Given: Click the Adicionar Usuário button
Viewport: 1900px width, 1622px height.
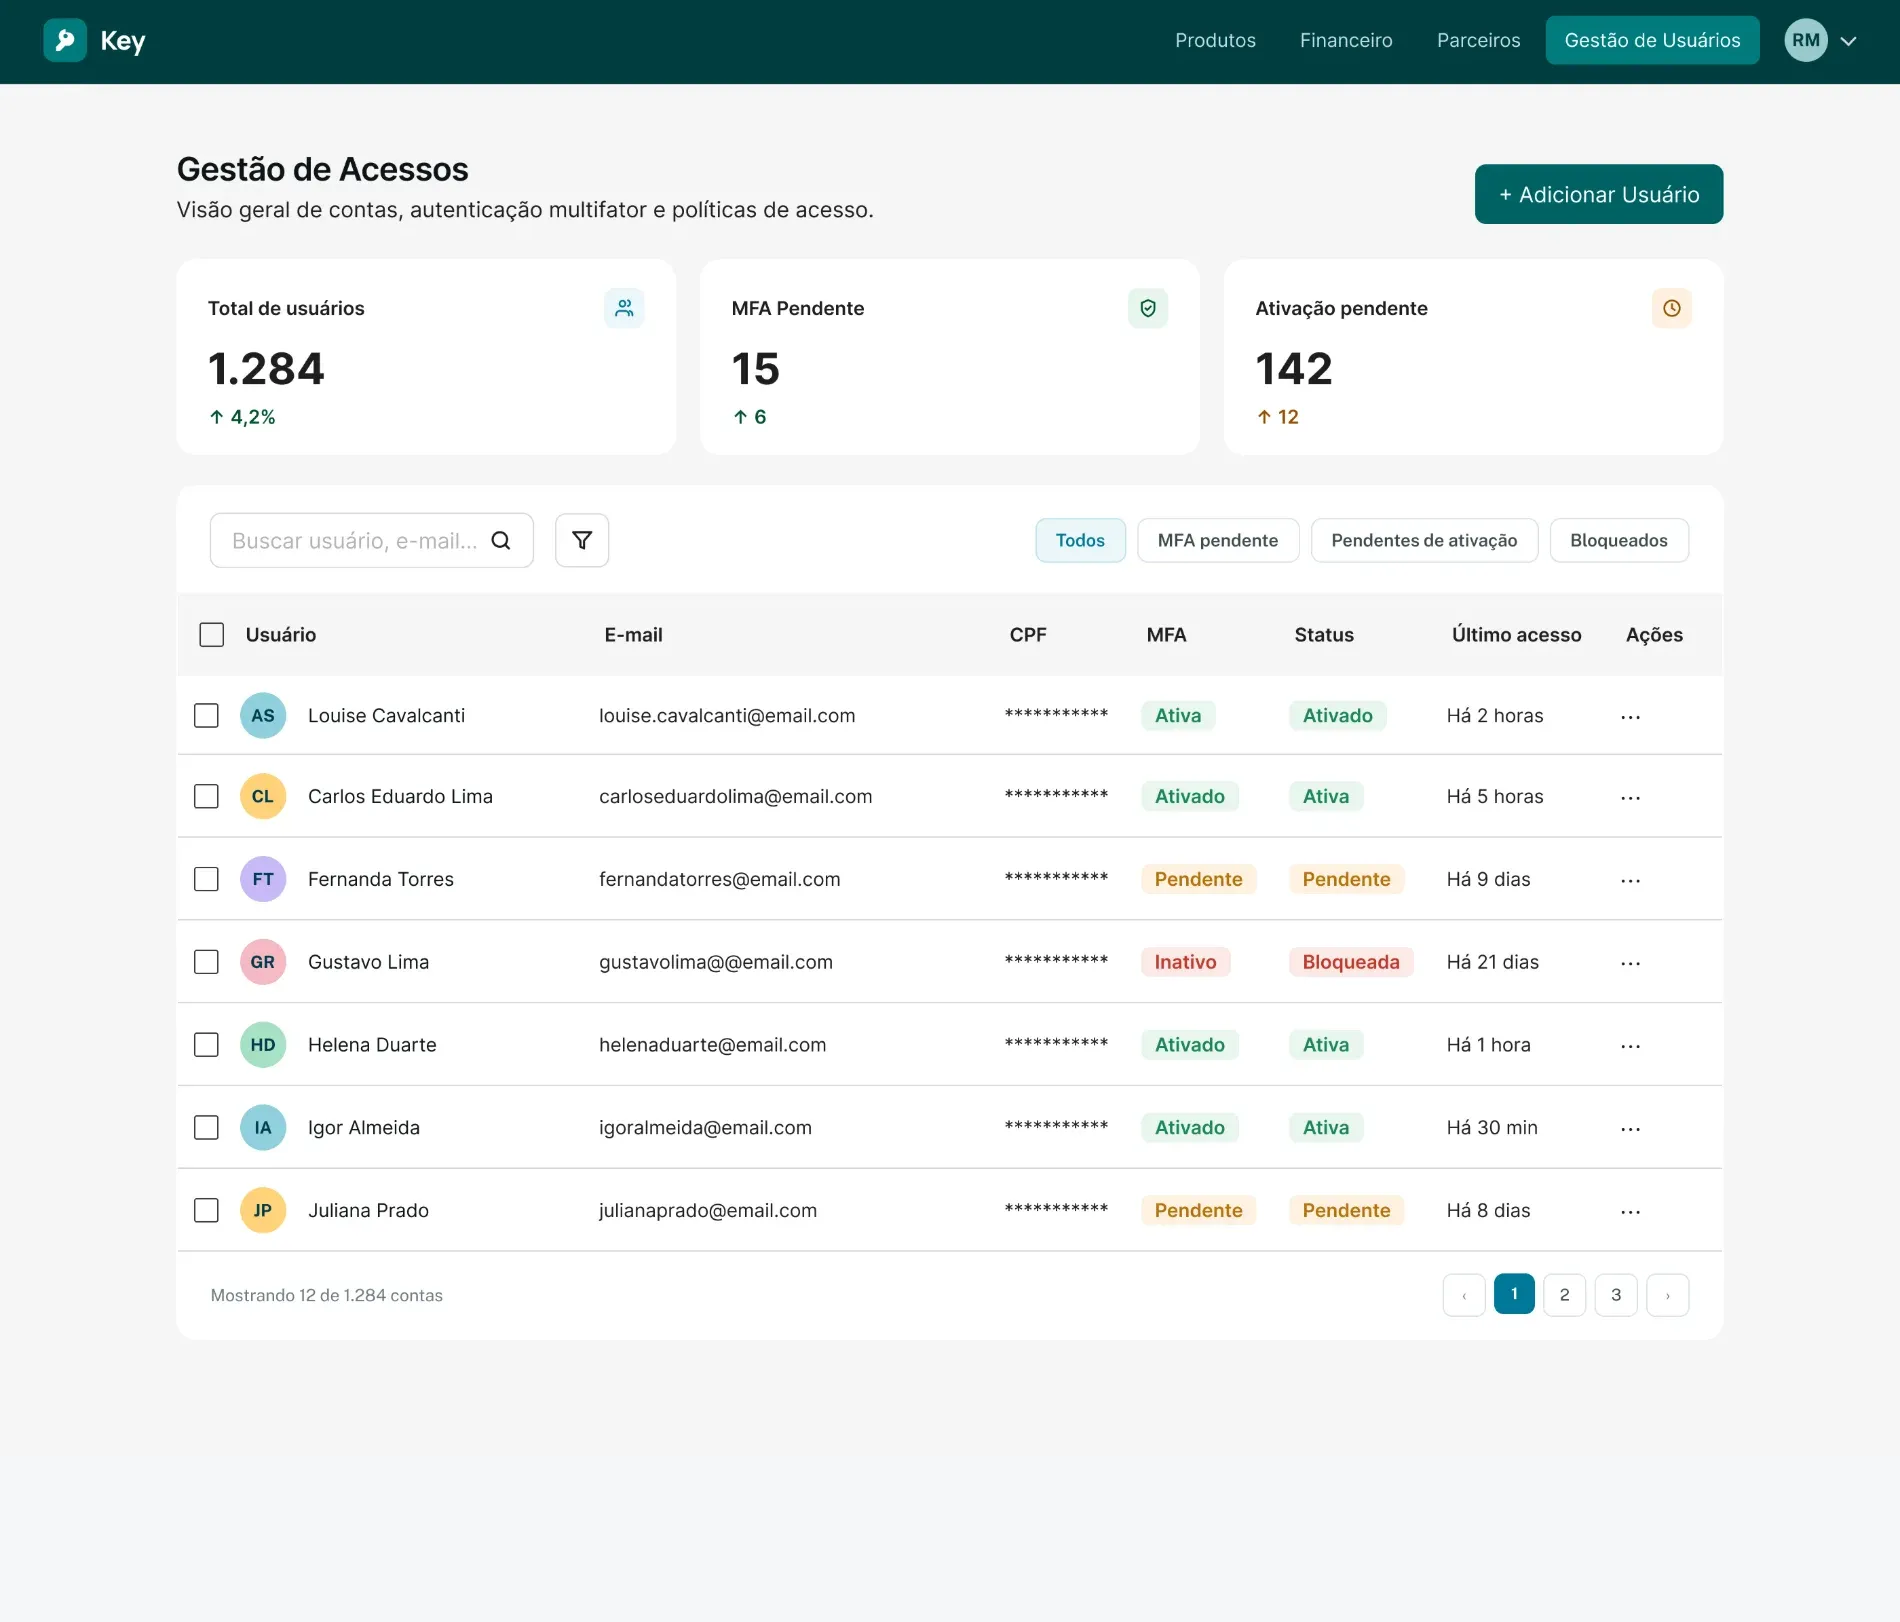Looking at the screenshot, I should tap(1599, 194).
